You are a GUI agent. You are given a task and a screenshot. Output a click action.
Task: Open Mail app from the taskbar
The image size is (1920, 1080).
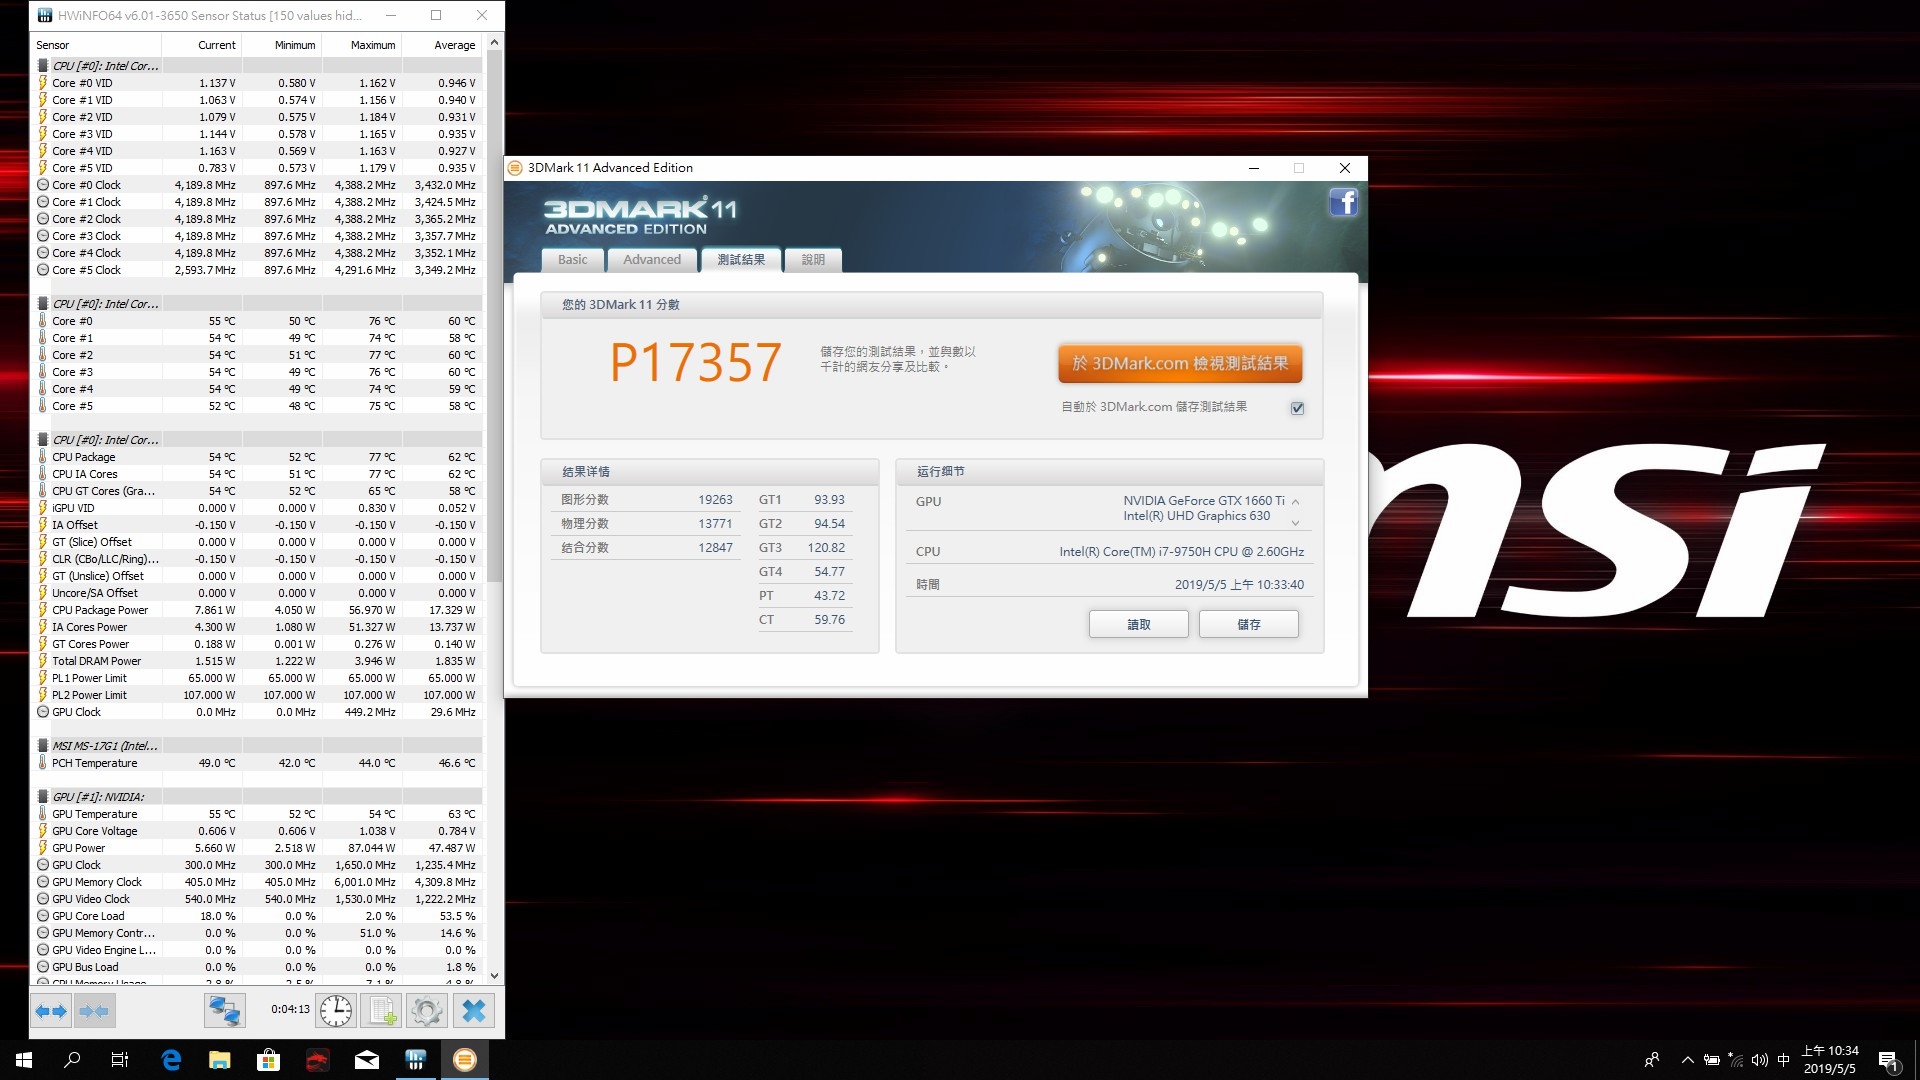pos(367,1060)
